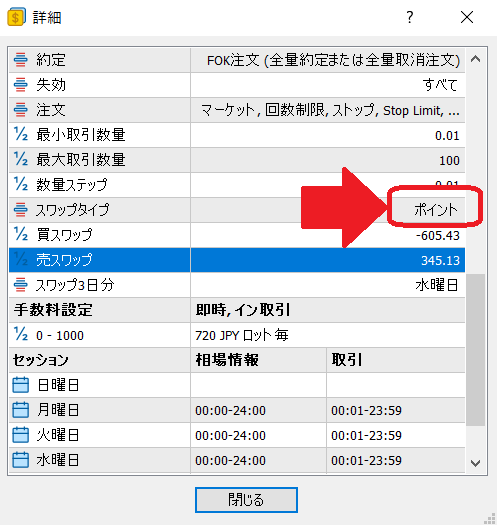
Task: Select the 数量ステップ label
Action: pyautogui.click(x=72, y=185)
